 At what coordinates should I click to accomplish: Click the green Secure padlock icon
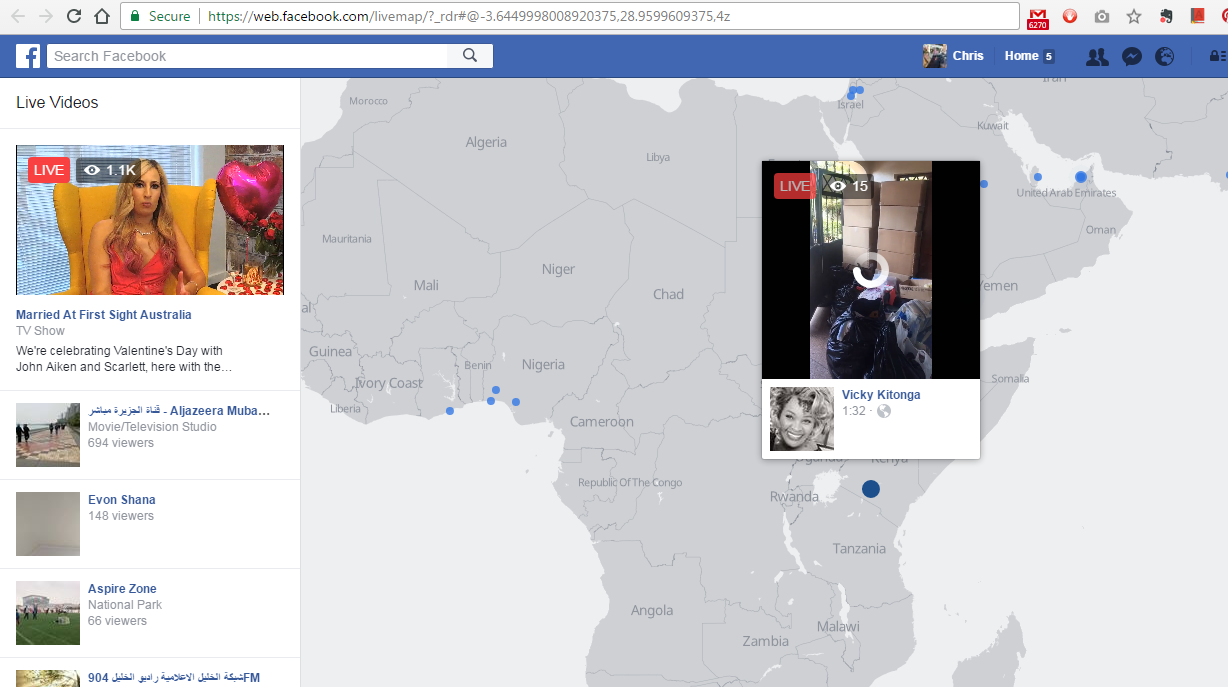[x=136, y=16]
